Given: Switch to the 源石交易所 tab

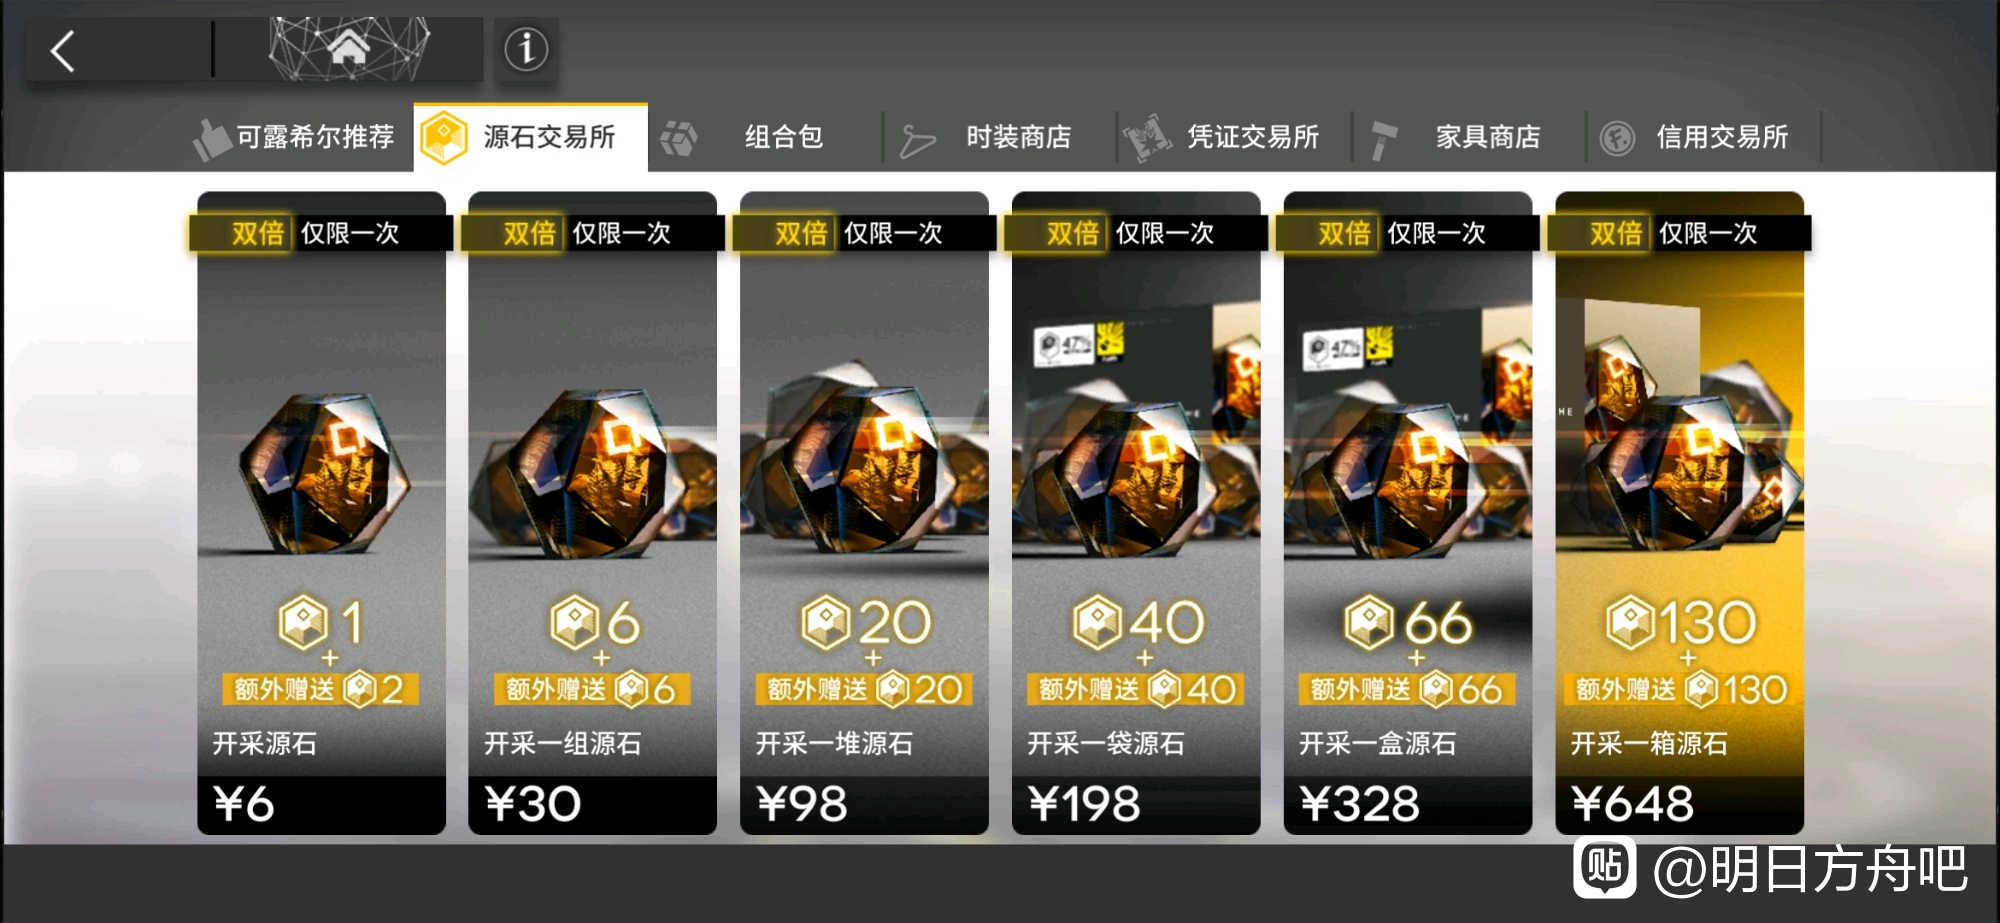Looking at the screenshot, I should [x=531, y=137].
